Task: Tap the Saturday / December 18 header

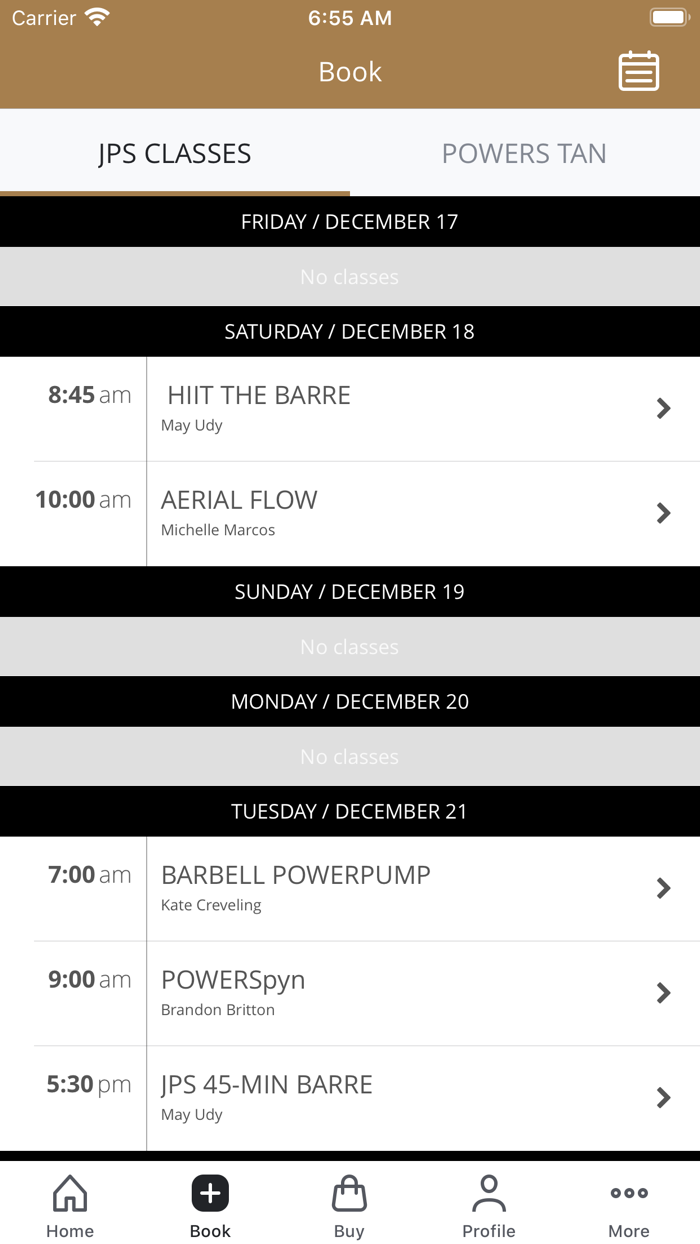Action: point(350,332)
